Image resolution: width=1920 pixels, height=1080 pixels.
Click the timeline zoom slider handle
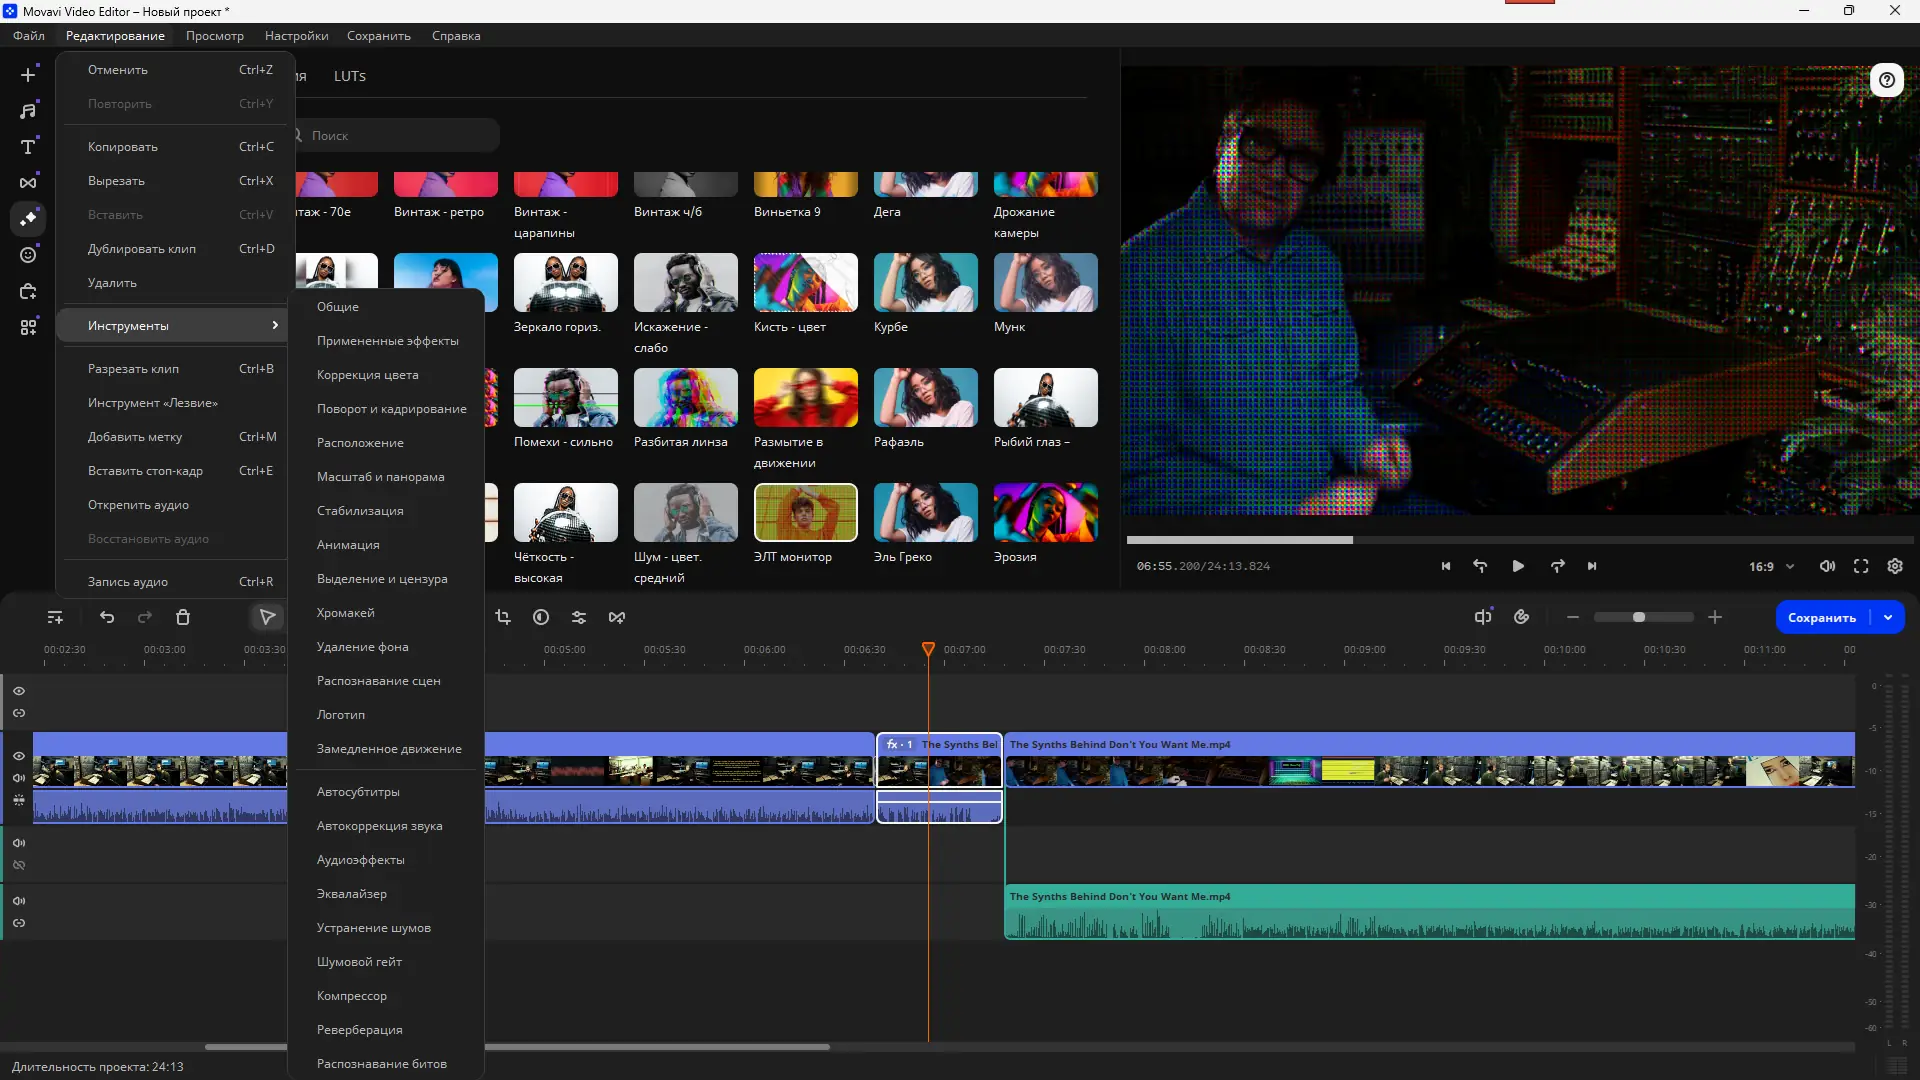click(x=1639, y=617)
